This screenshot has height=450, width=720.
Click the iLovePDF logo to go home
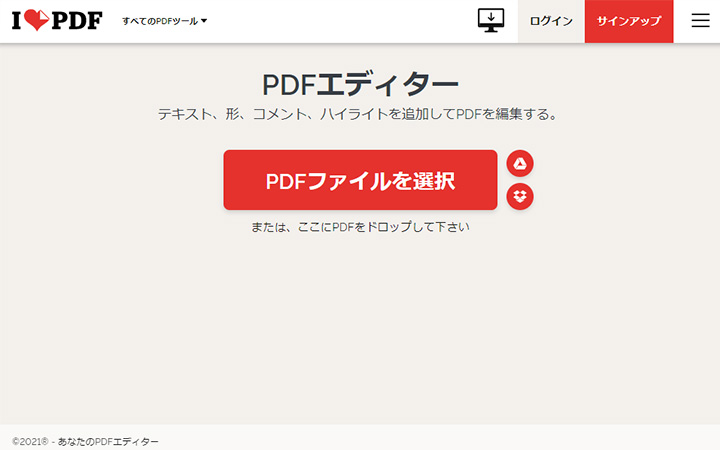pos(57,21)
